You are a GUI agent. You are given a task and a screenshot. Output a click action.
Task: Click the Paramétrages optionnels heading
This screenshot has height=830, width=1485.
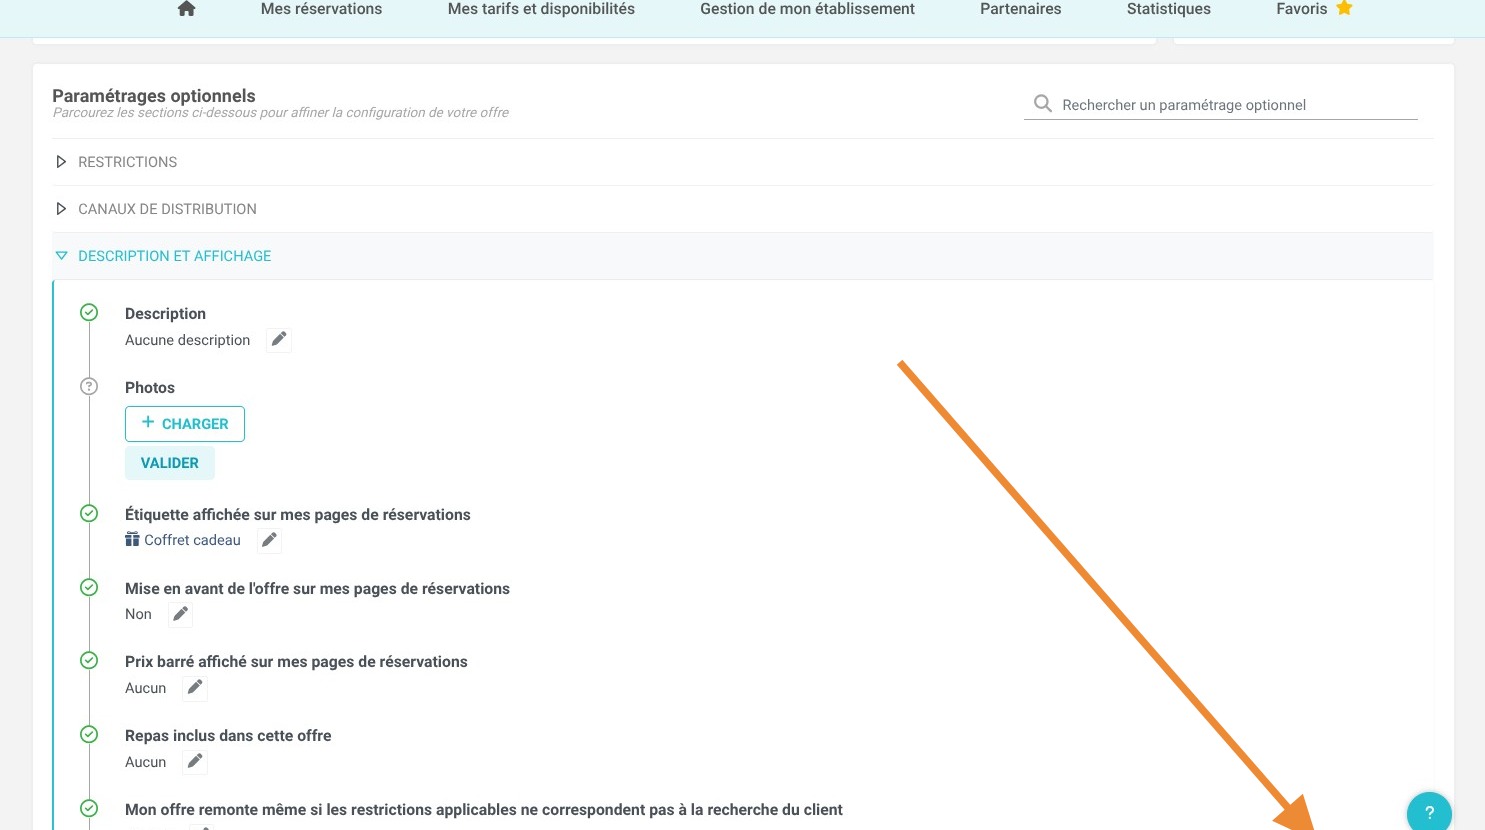tap(154, 96)
